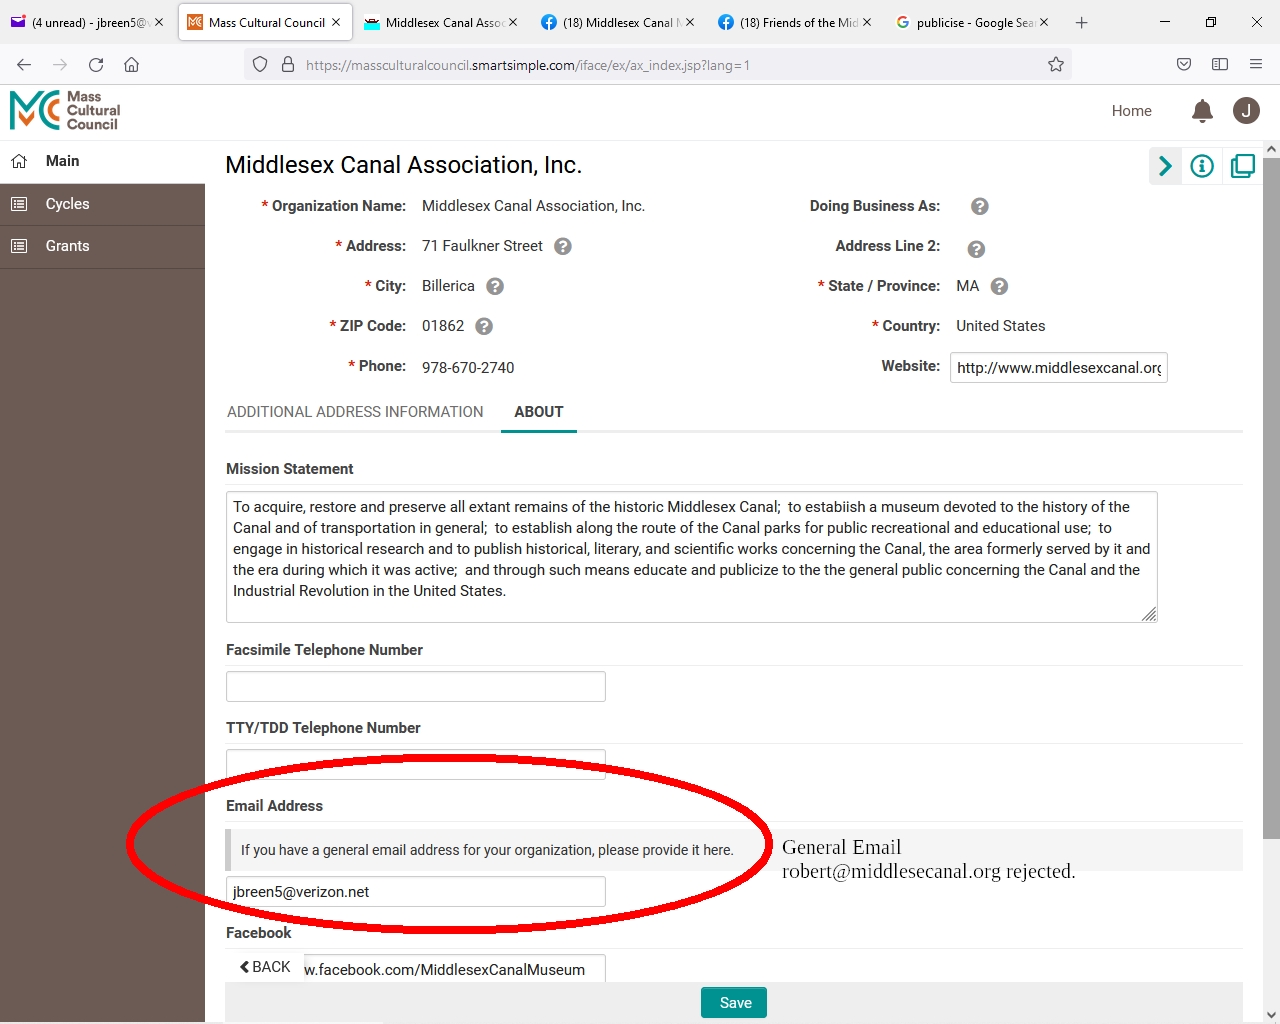Switch to the Verizon mail tab
The image size is (1280, 1024).
88,22
